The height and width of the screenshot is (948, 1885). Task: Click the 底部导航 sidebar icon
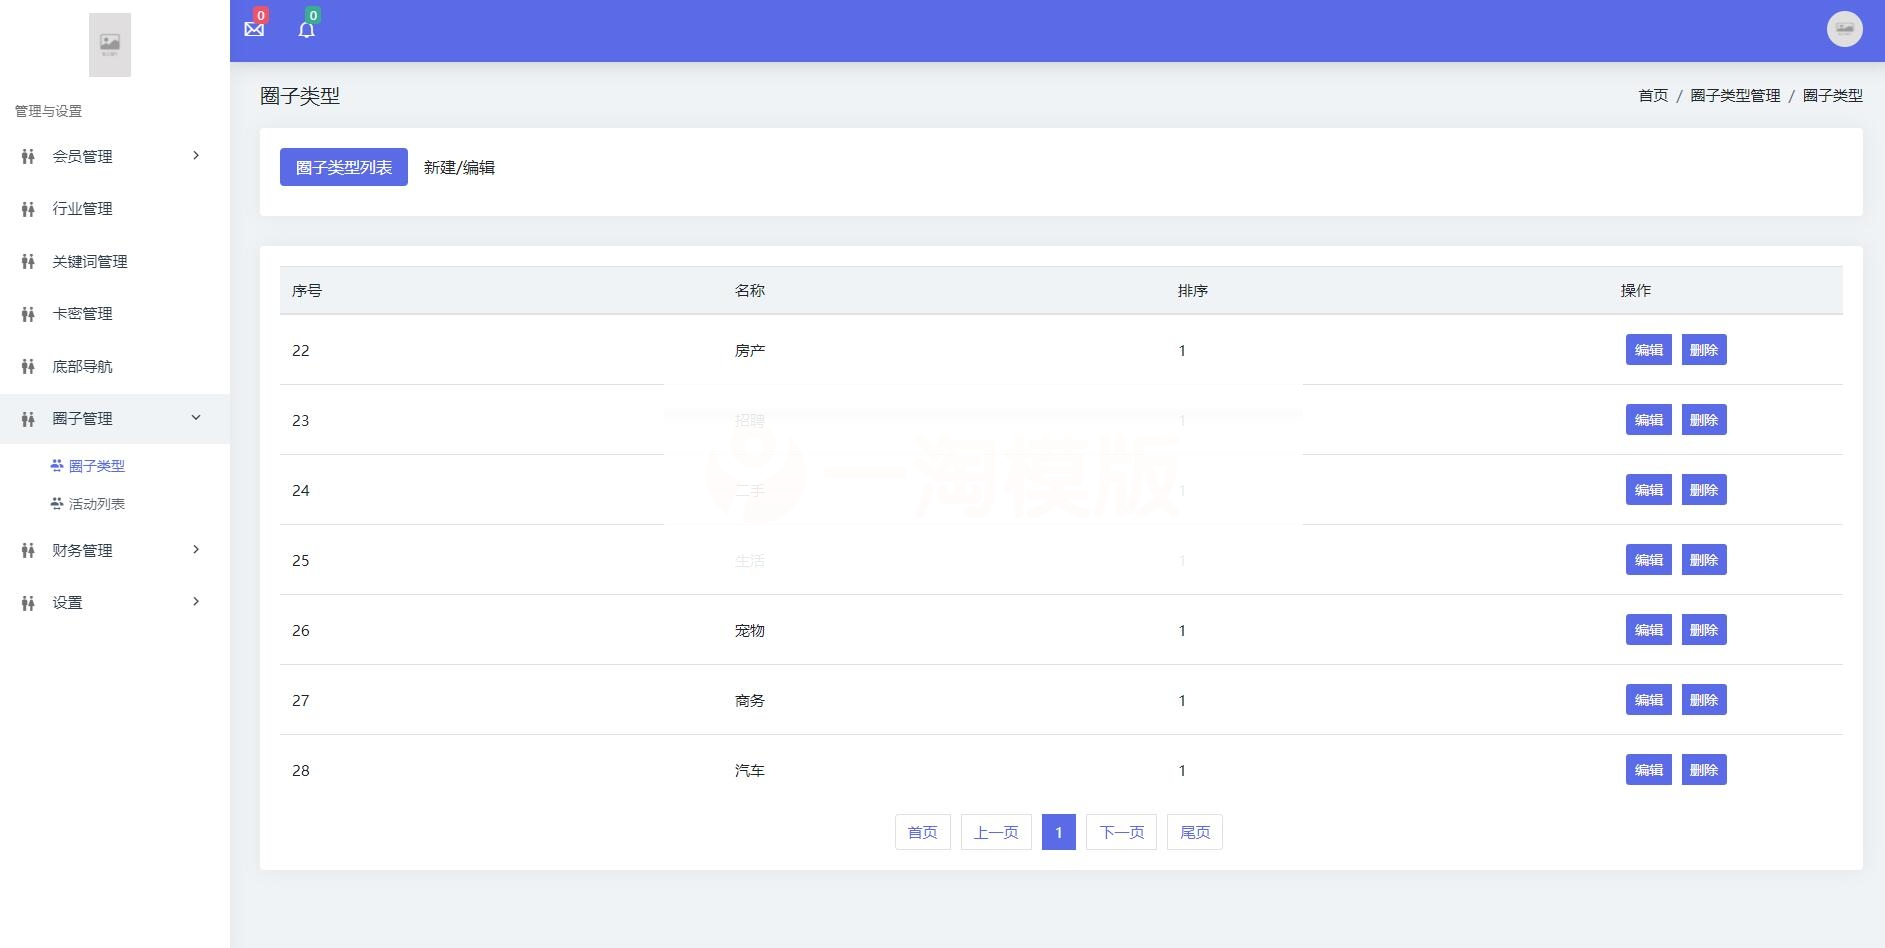coord(27,366)
